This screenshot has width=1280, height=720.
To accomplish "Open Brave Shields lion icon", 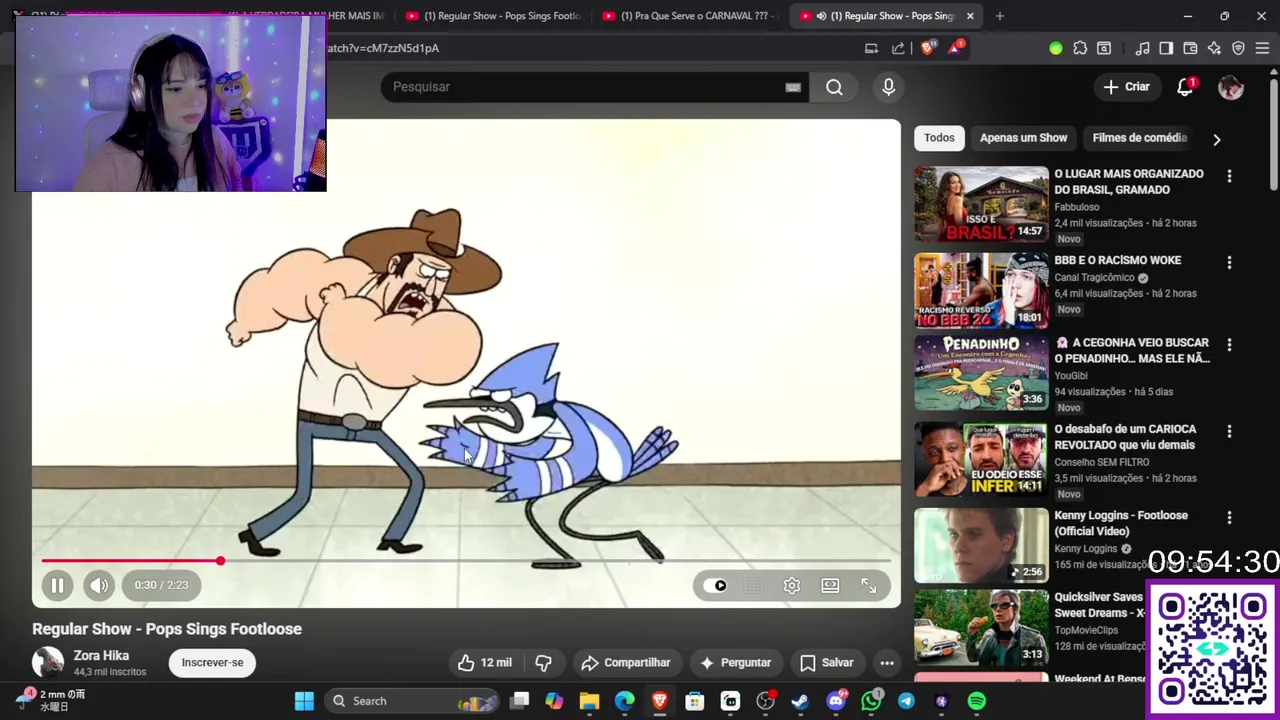I will (x=928, y=48).
